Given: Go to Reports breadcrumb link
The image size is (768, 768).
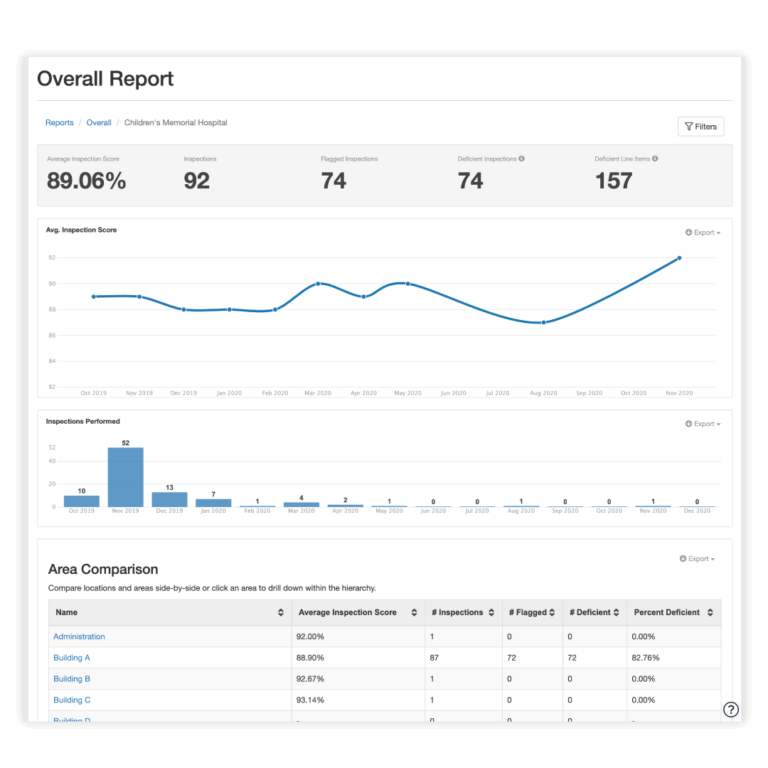Looking at the screenshot, I should (59, 123).
